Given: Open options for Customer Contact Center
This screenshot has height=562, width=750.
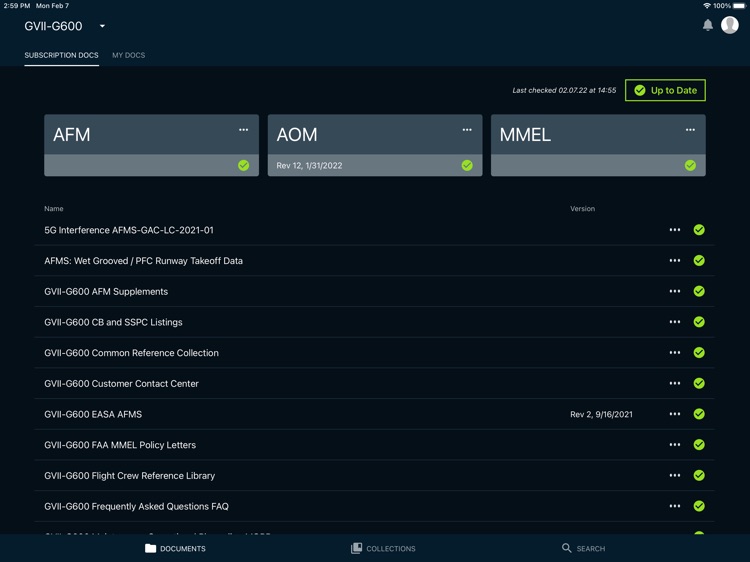Looking at the screenshot, I should [675, 383].
